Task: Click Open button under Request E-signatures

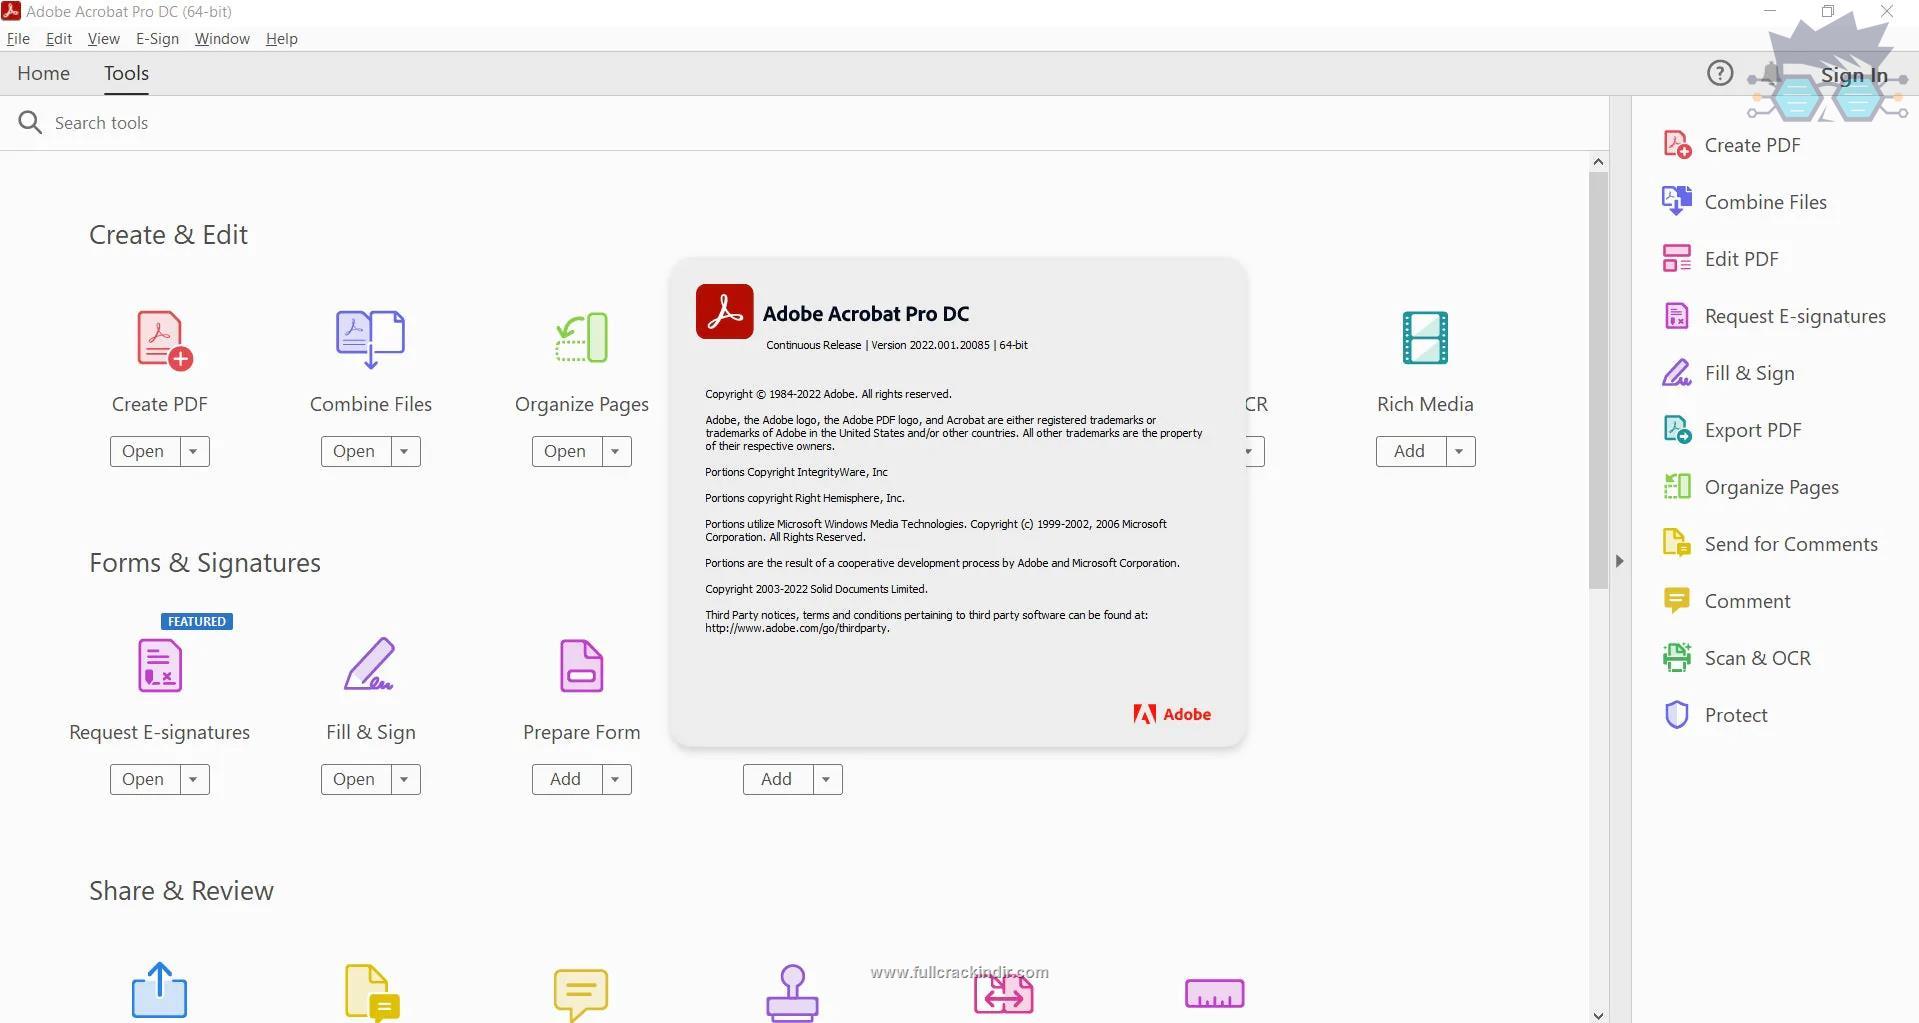Action: coord(145,779)
